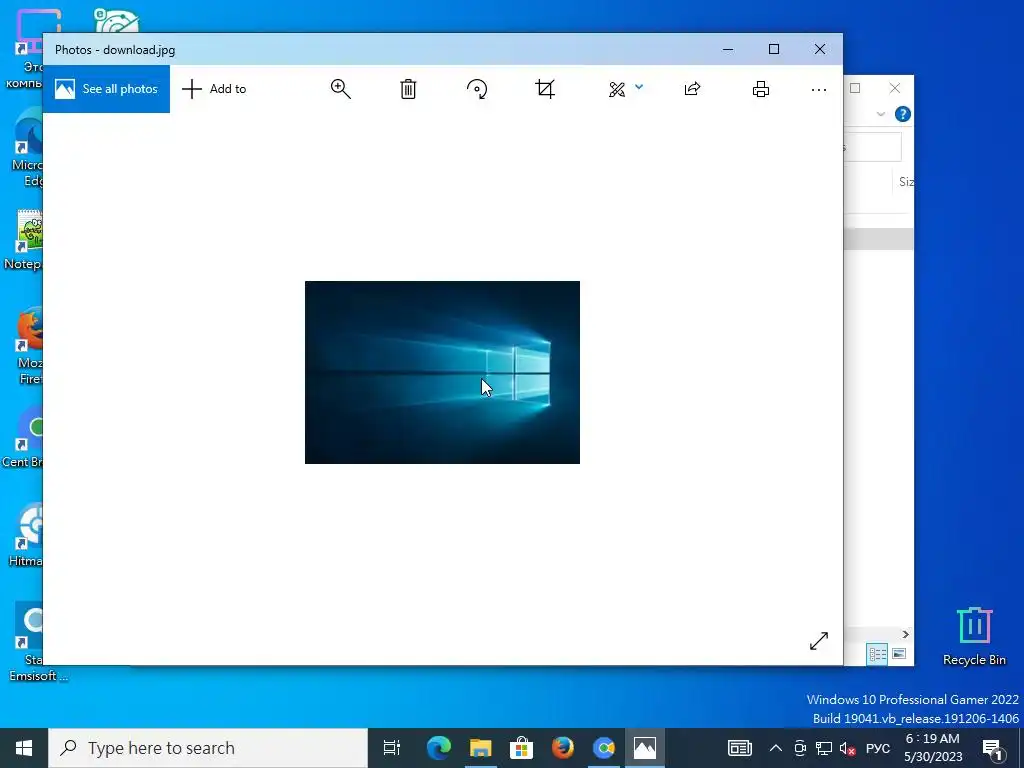Minimize the Photos window
This screenshot has width=1024, height=768.
tap(728, 49)
